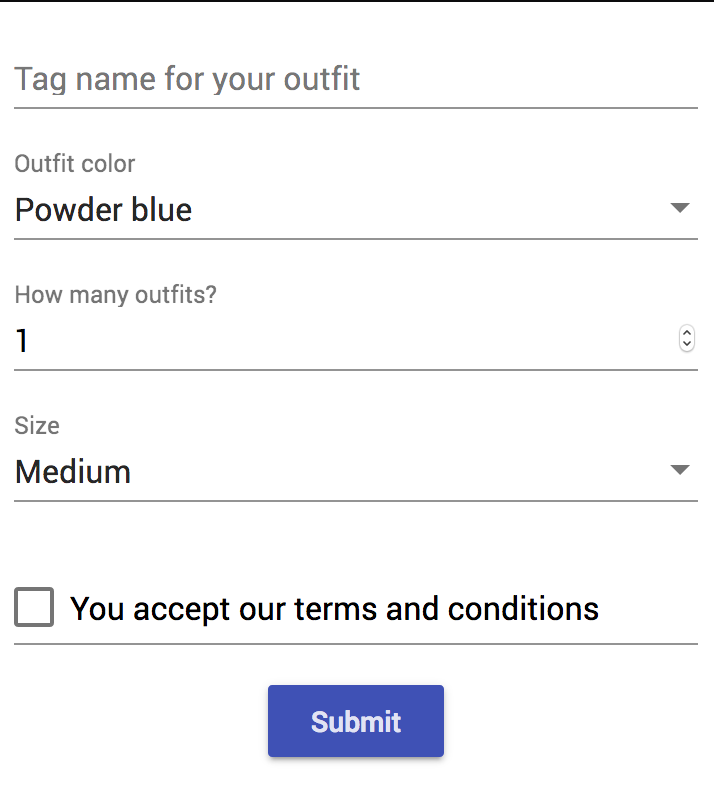Click the digit 1 in the quantity field
The image size is (714, 790).
pyautogui.click(x=22, y=341)
